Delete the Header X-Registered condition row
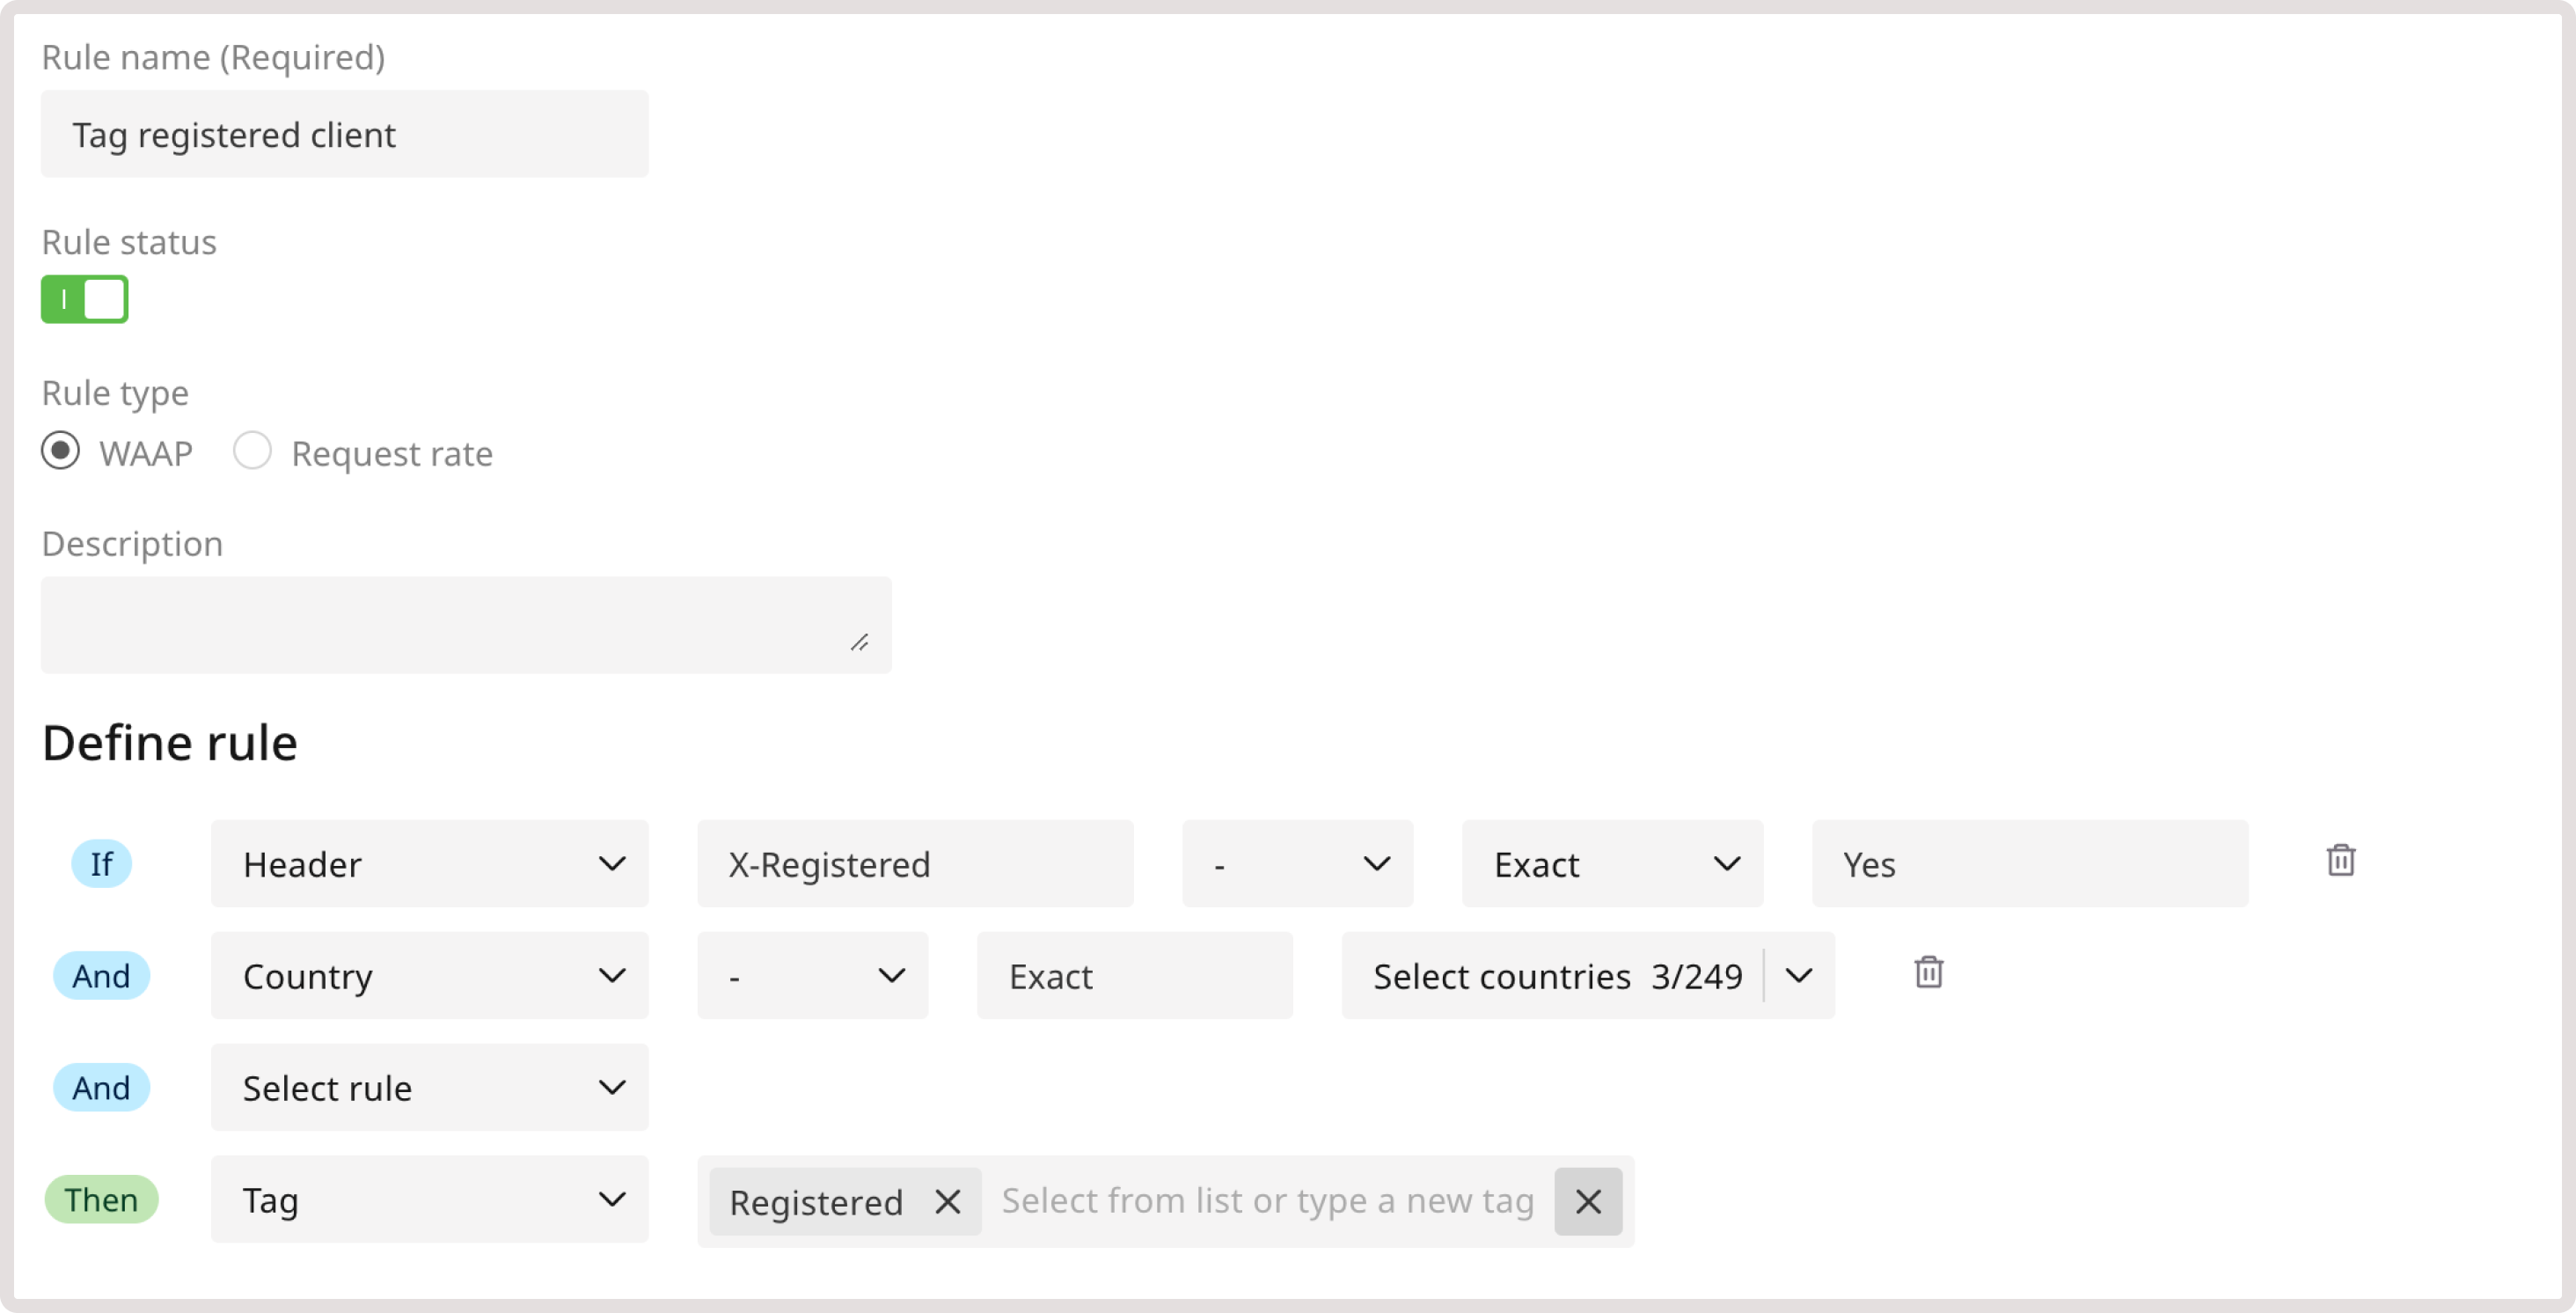This screenshot has height=1313, width=2576. pyautogui.click(x=2340, y=861)
